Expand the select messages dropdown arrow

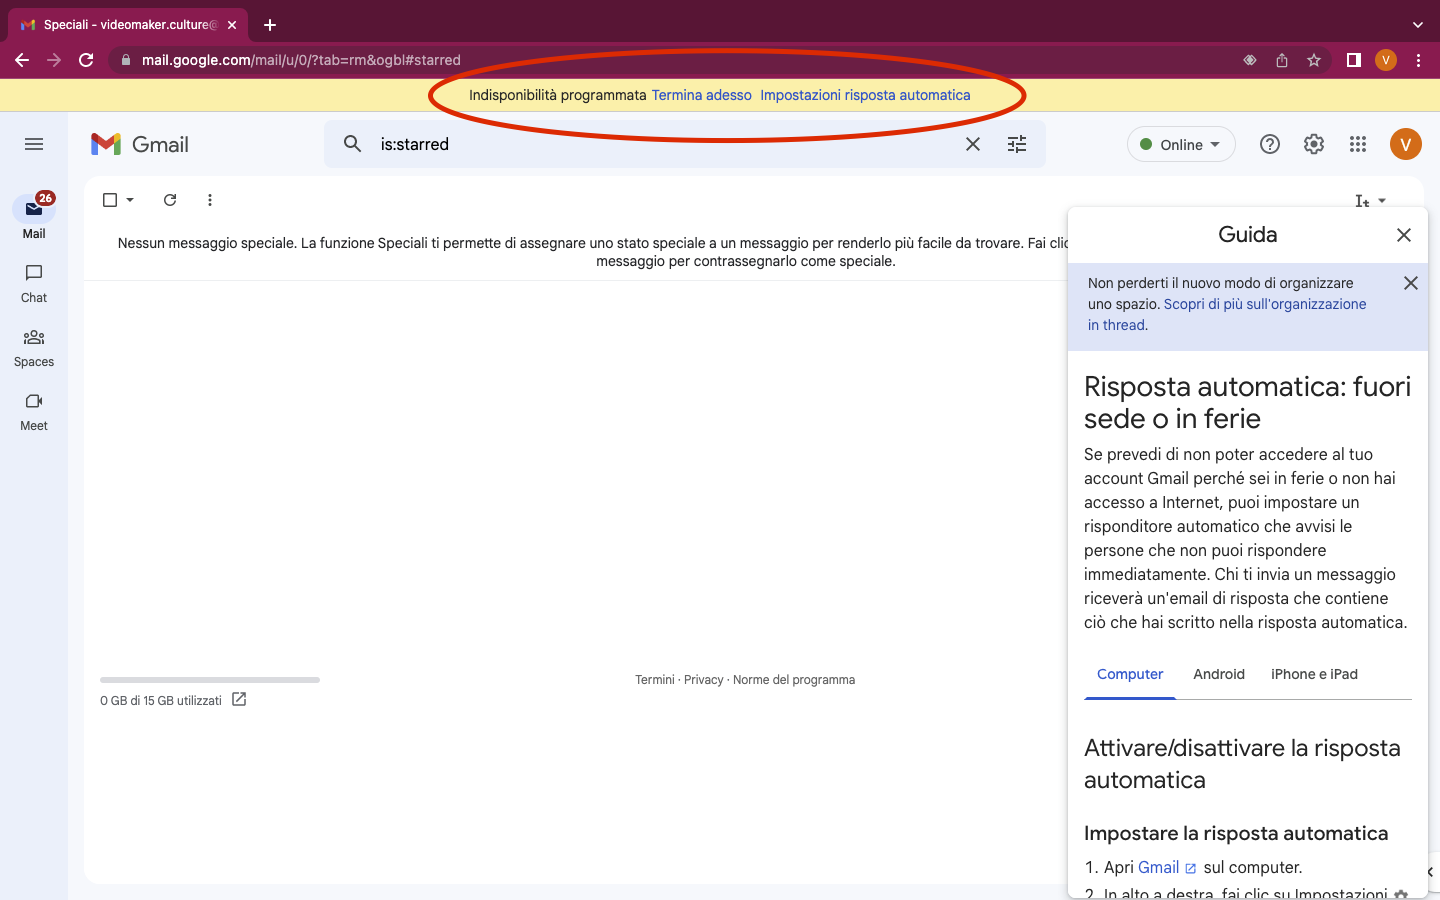click(x=129, y=200)
